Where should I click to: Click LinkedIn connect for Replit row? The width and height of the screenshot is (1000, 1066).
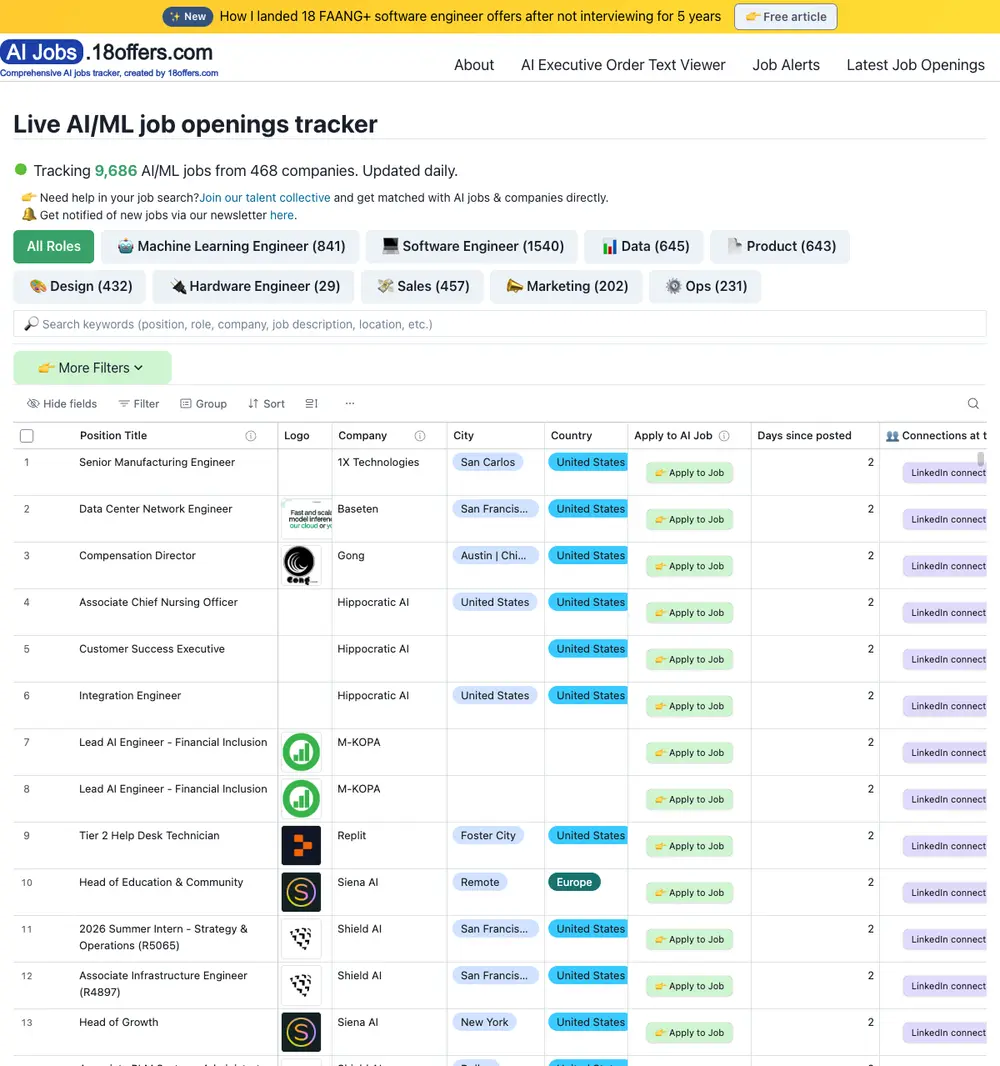[x=944, y=846]
